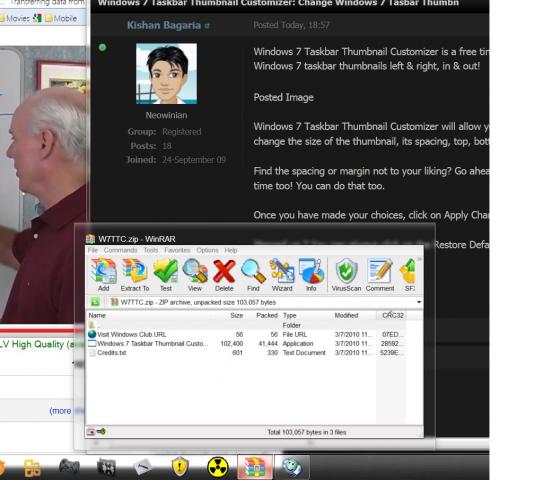Run Test on the archive
552x480 pixels.
[166, 275]
